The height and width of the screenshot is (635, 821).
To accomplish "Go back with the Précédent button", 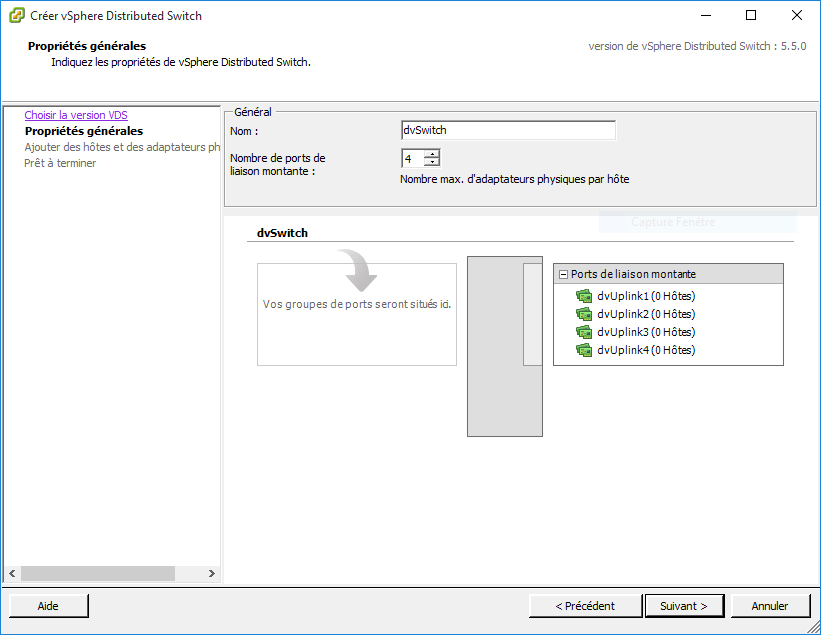I will click(x=585, y=606).
